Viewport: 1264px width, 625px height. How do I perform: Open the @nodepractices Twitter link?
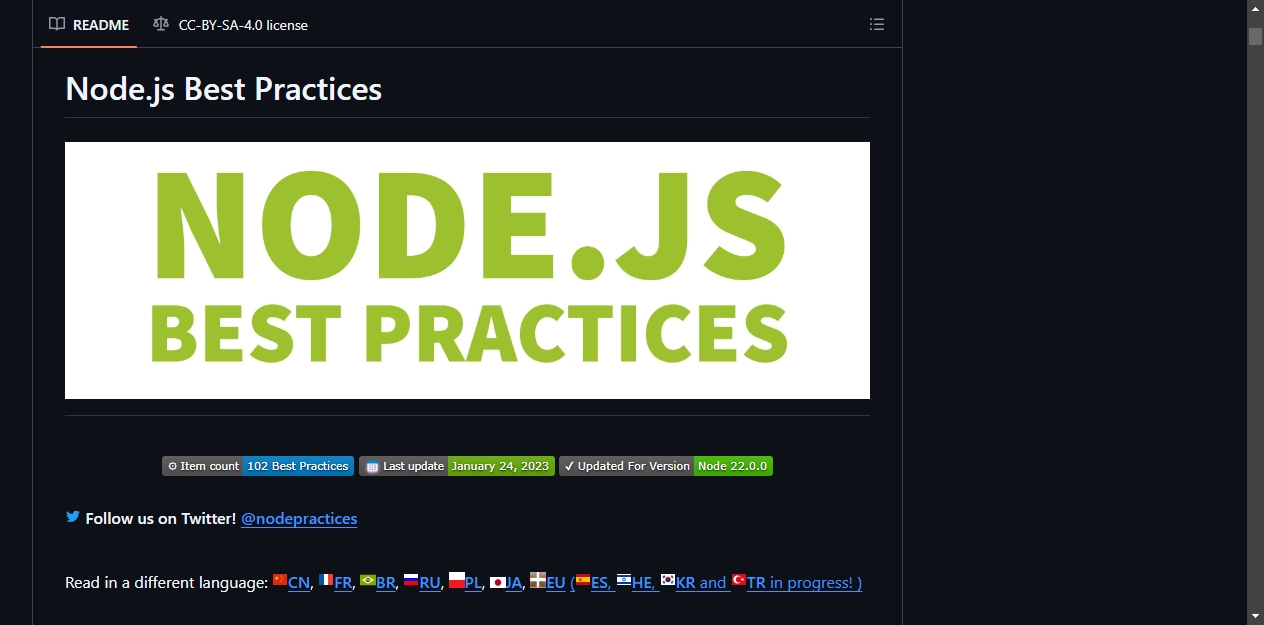coord(299,518)
